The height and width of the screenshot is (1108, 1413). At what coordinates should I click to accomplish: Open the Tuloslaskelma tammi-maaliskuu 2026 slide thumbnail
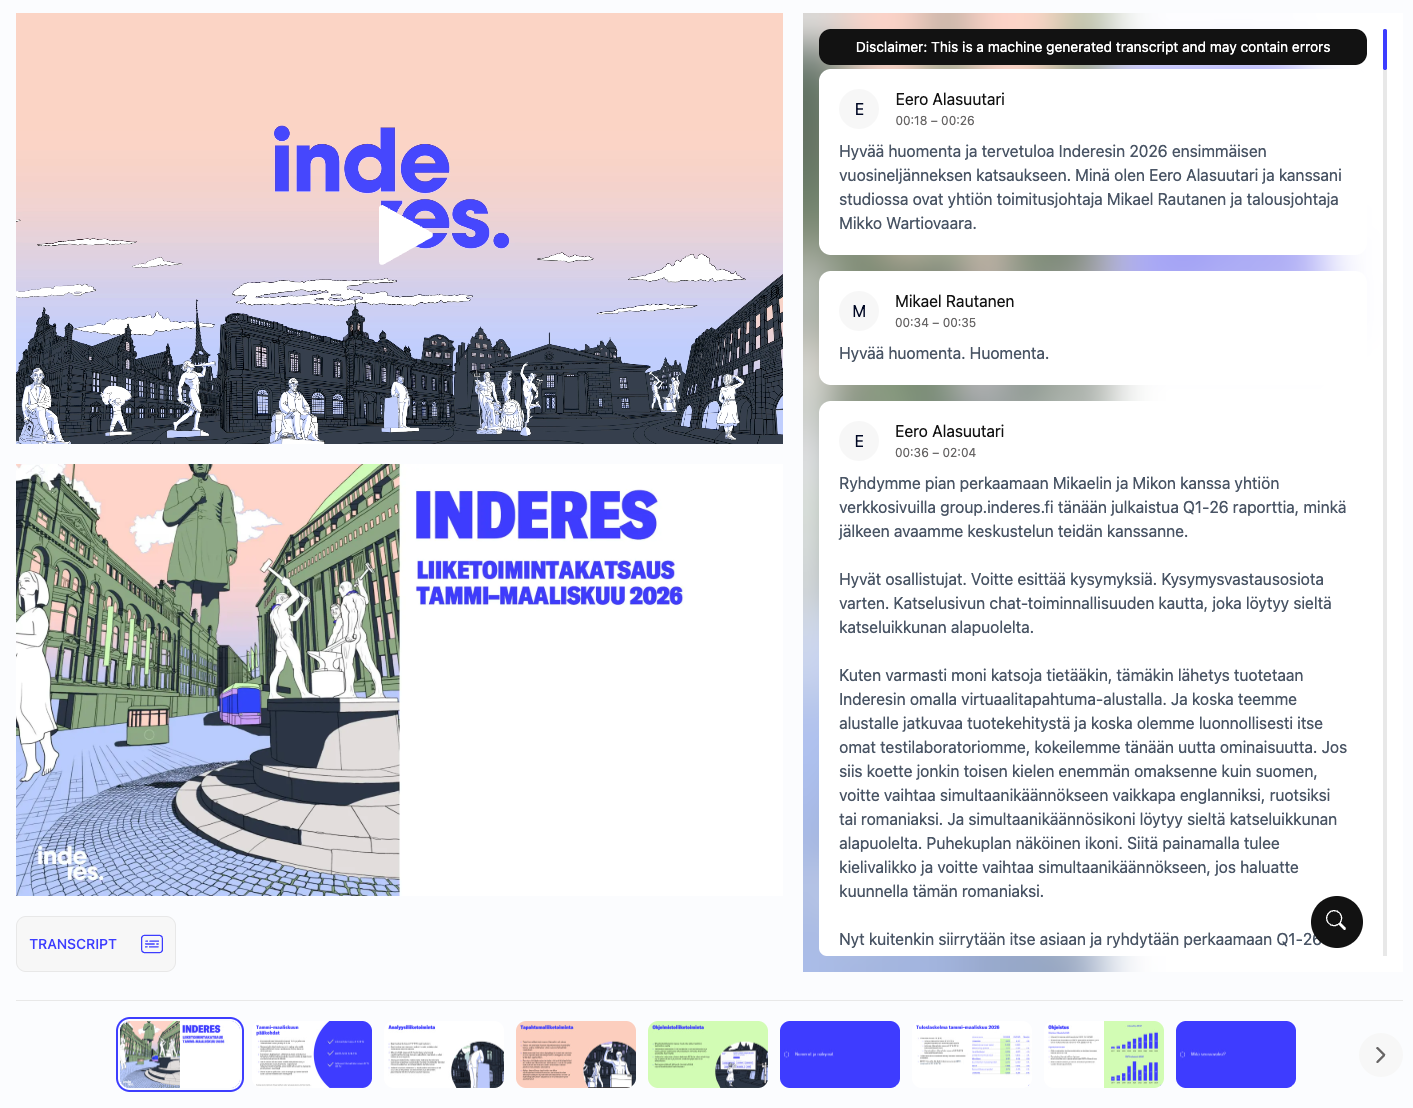tap(972, 1054)
